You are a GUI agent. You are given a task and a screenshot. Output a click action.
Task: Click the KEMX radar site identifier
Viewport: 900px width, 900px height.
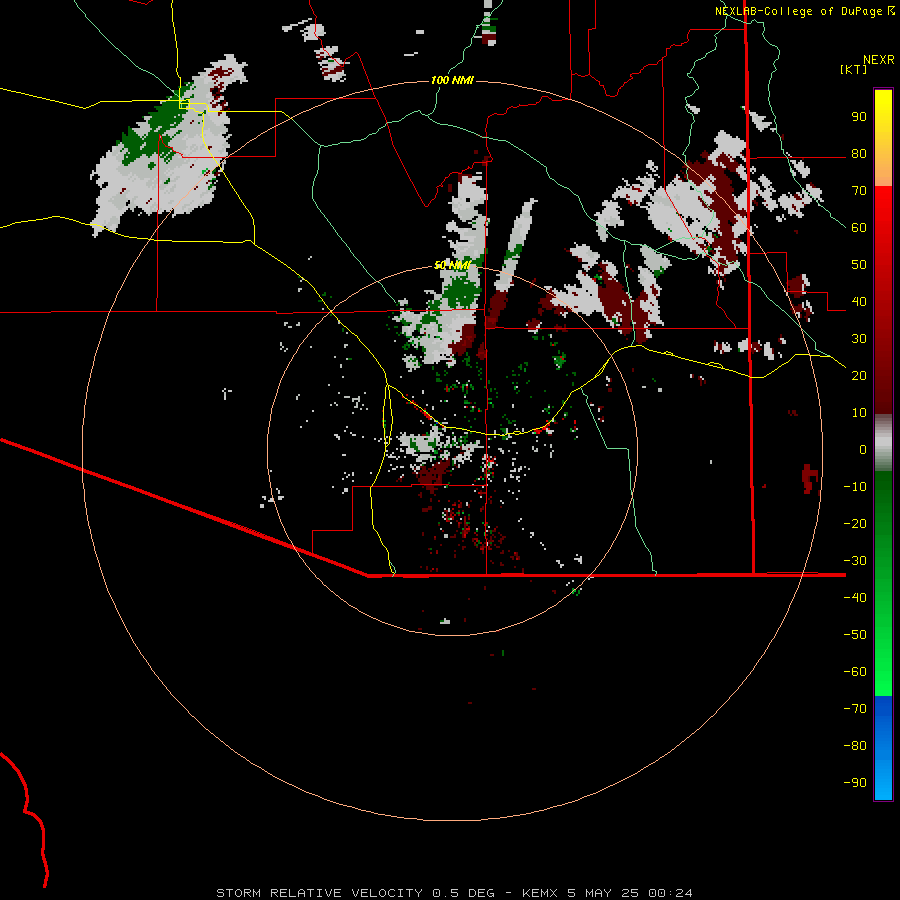(x=540, y=893)
